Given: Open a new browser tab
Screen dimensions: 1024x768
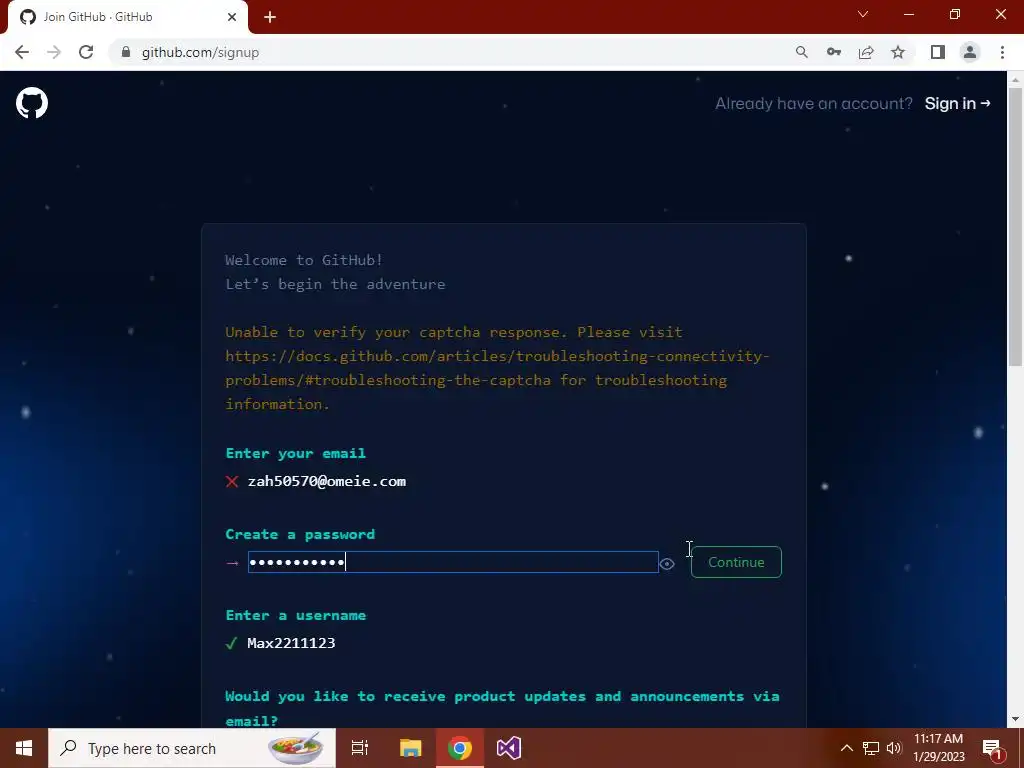Looking at the screenshot, I should click(x=270, y=18).
